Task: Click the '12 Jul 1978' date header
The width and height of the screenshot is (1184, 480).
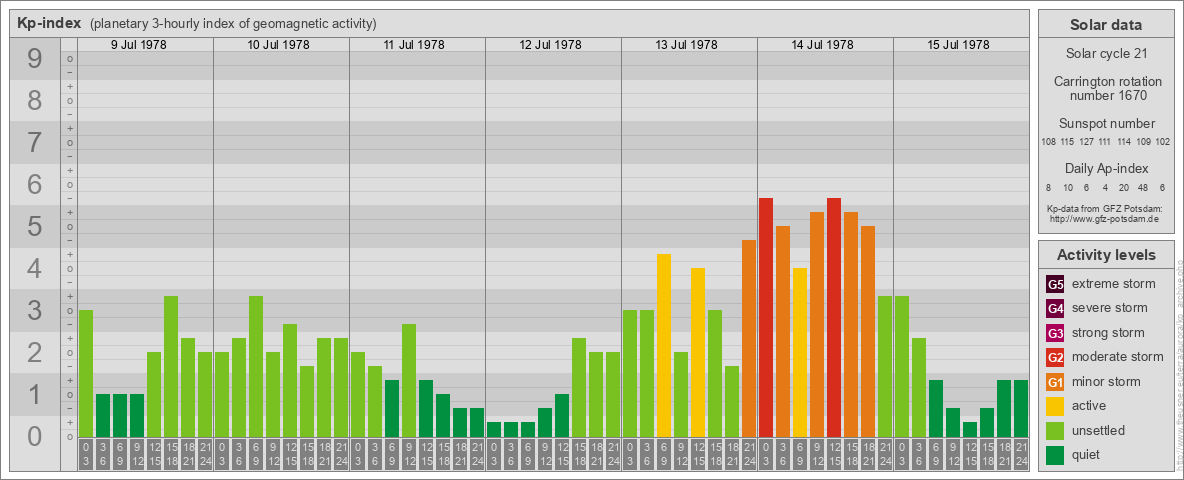Action: tap(550, 45)
